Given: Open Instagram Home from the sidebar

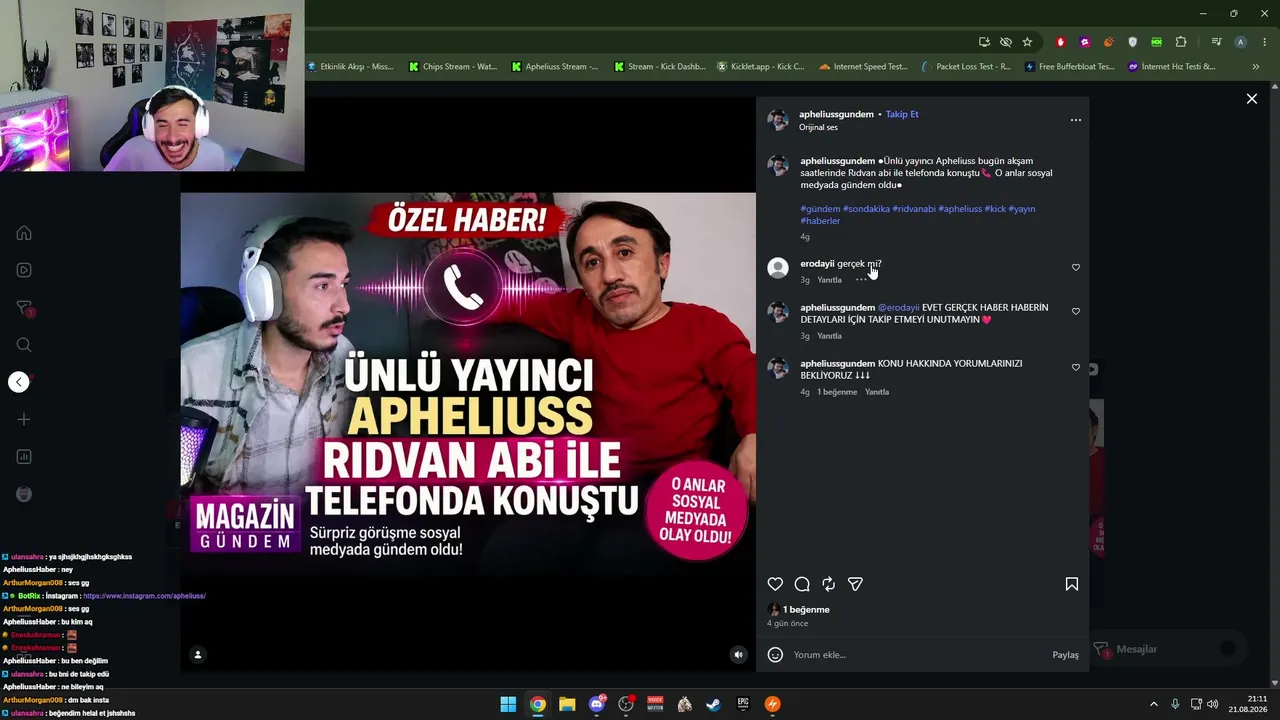Looking at the screenshot, I should [x=24, y=233].
